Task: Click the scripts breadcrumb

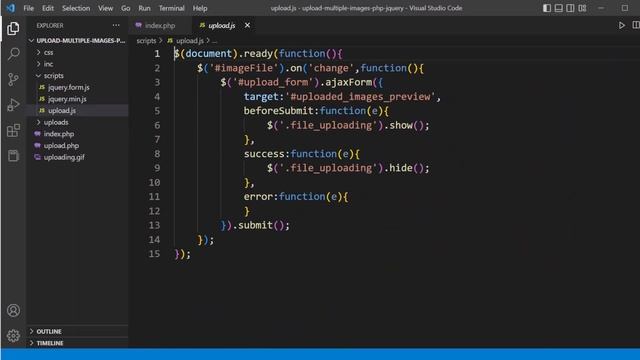Action: click(146, 41)
